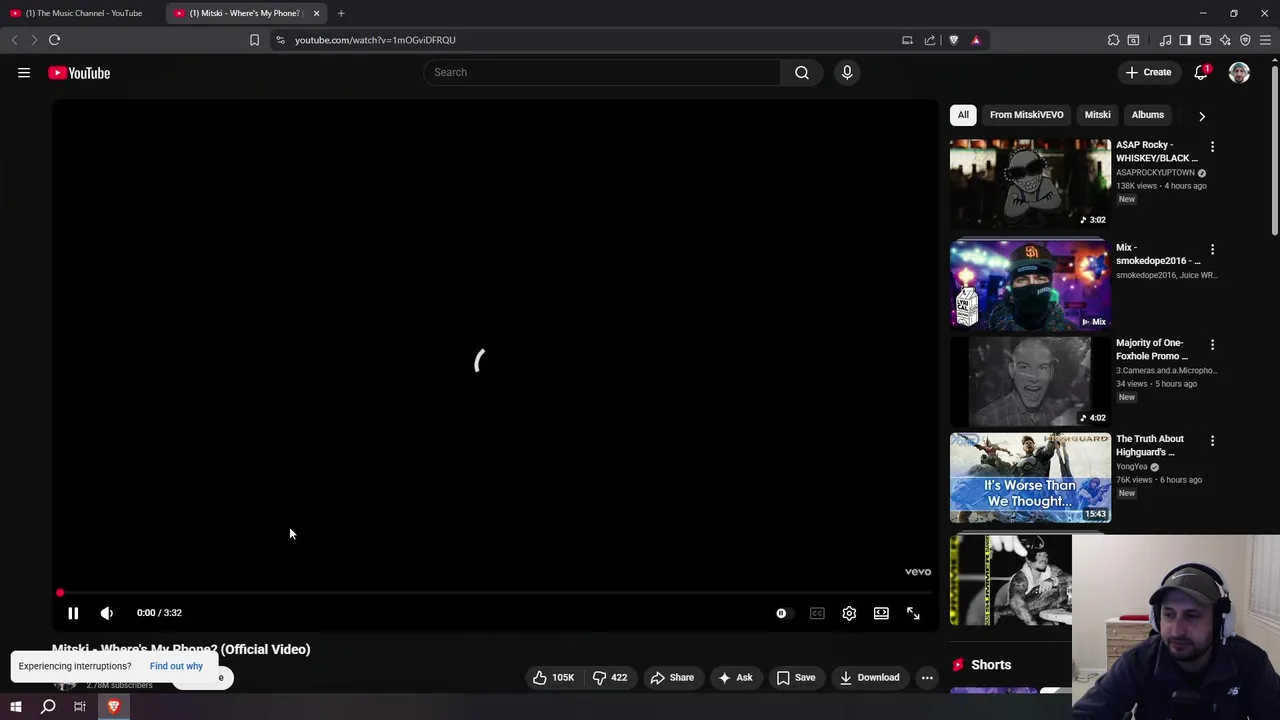
Task: Open options menu for Majority of One-Foxhole
Action: pyautogui.click(x=1212, y=345)
